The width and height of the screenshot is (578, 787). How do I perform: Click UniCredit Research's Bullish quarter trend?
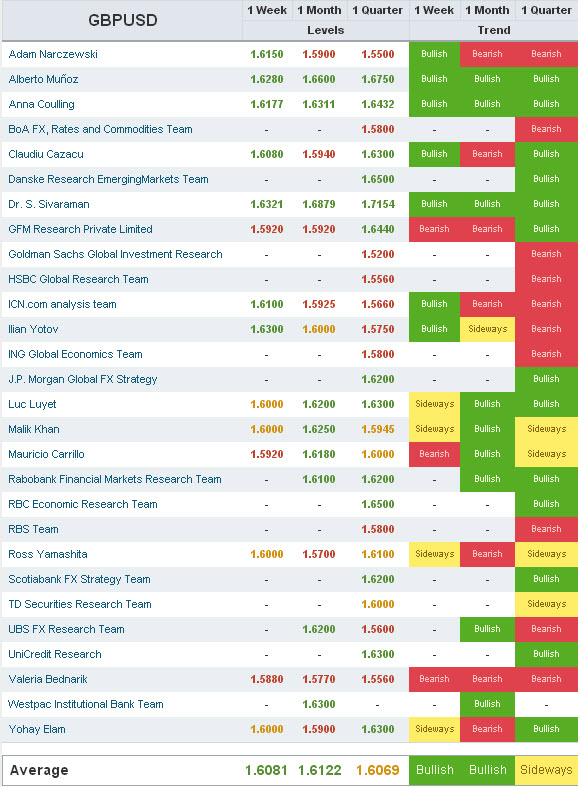coord(546,654)
